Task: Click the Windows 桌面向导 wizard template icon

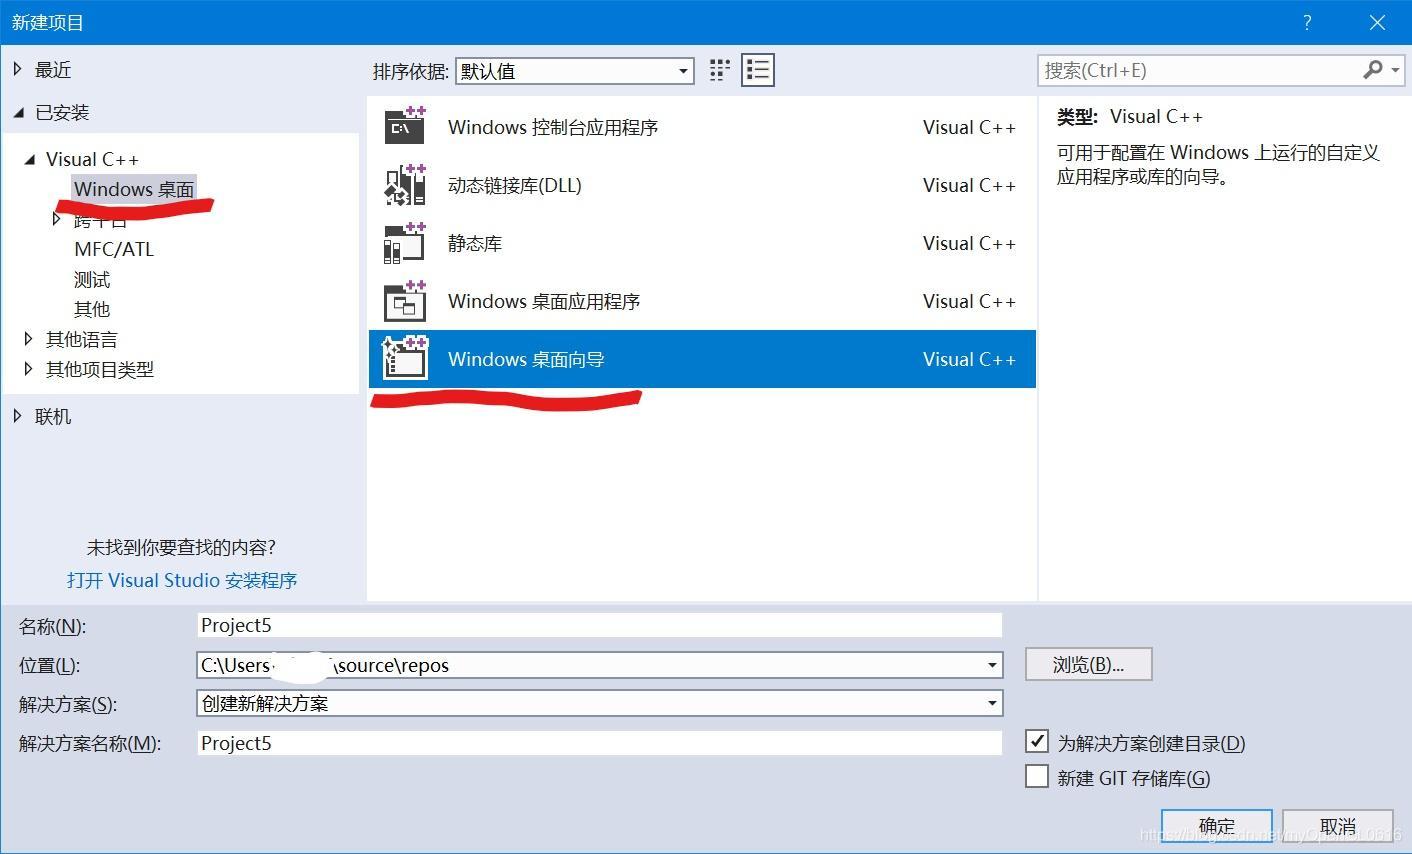Action: click(x=405, y=359)
